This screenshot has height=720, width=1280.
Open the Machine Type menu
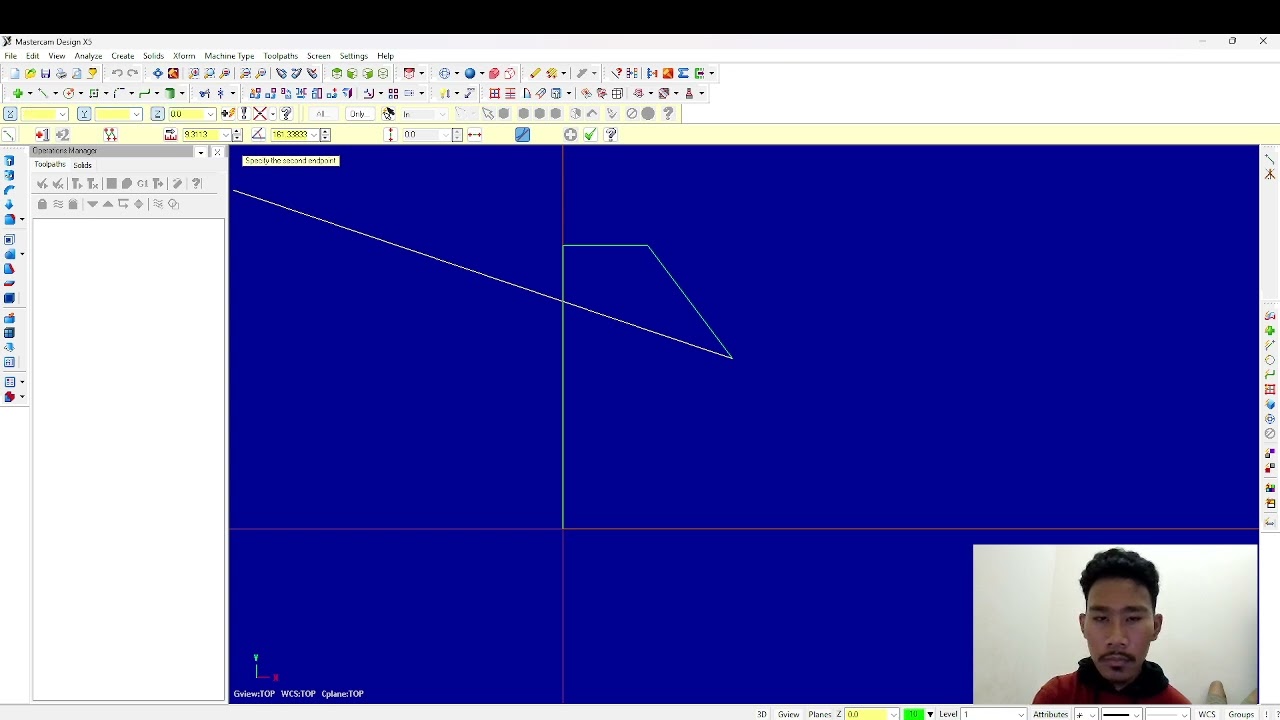click(229, 56)
